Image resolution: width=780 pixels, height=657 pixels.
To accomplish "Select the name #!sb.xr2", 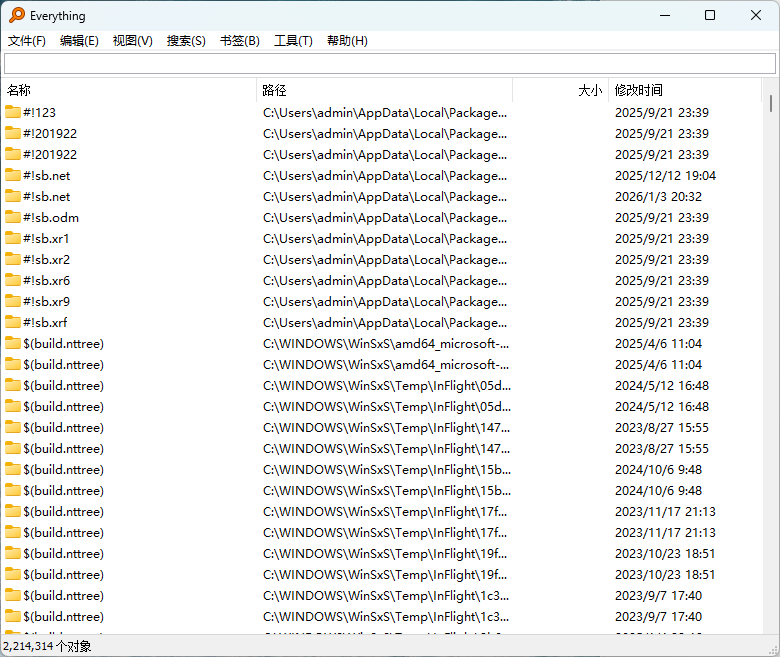I will click(46, 259).
